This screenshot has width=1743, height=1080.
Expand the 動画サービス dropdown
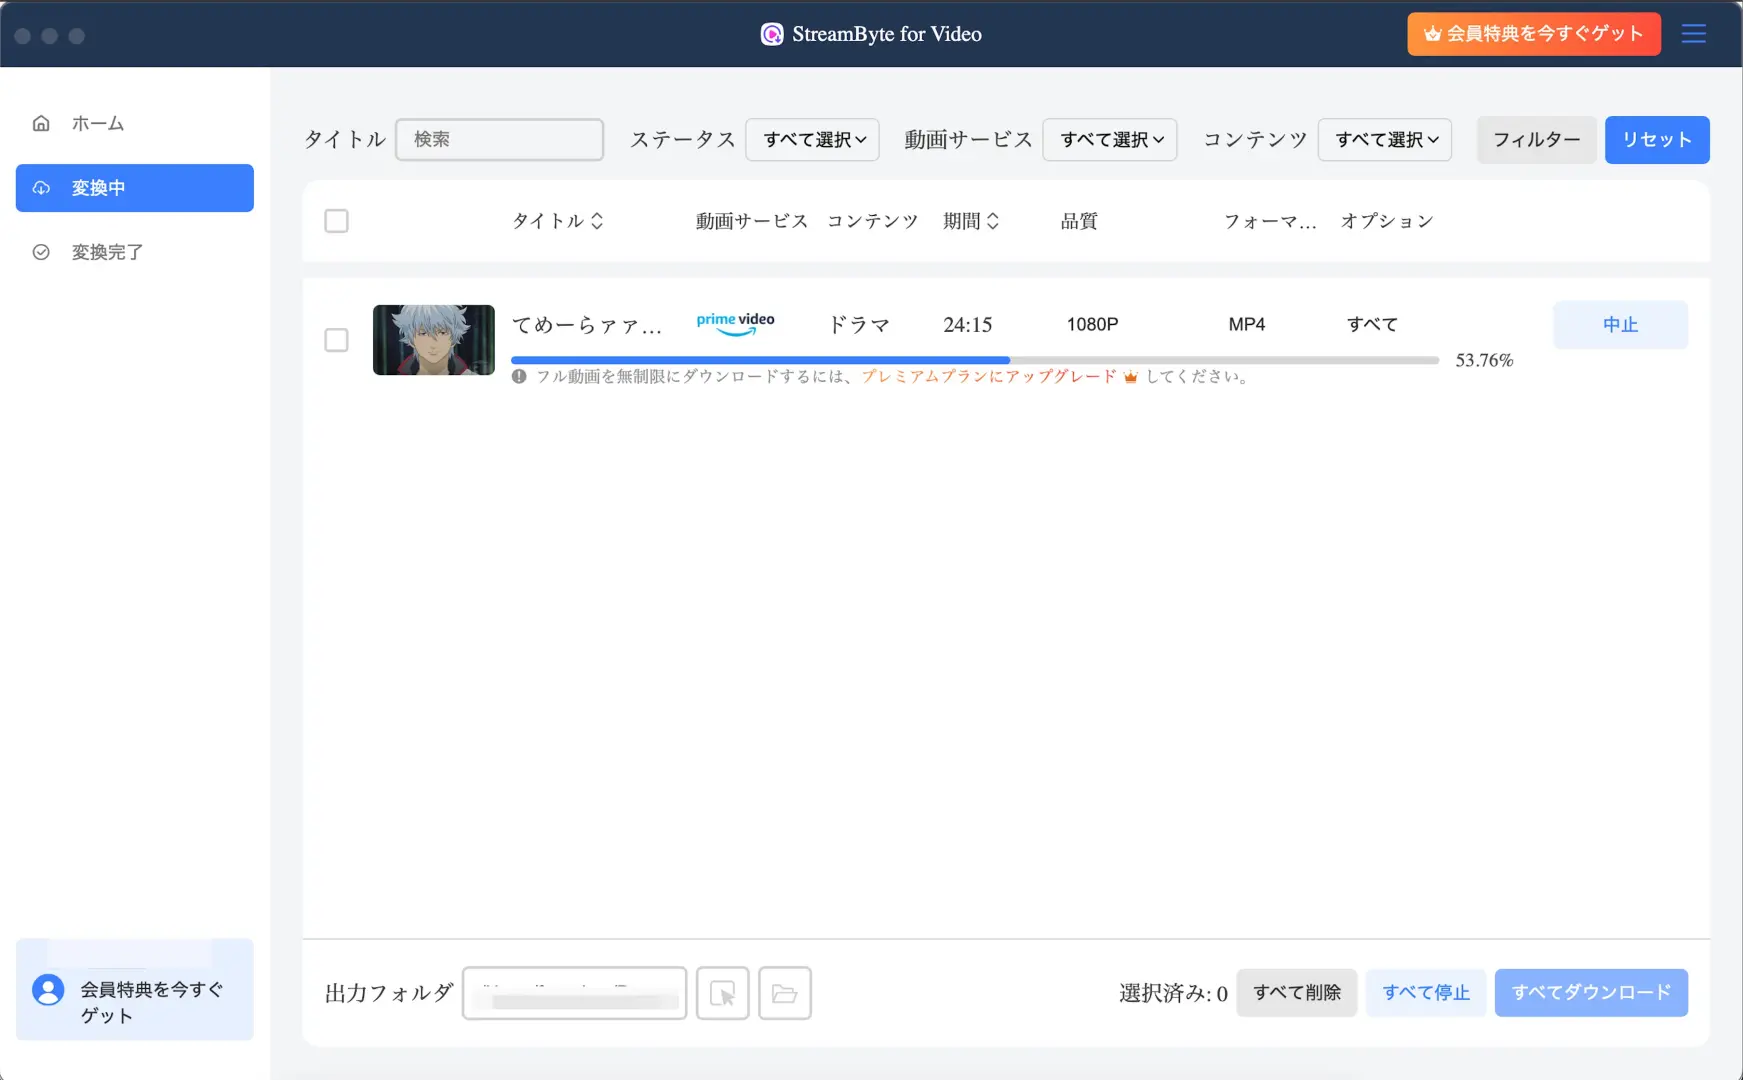(1109, 140)
